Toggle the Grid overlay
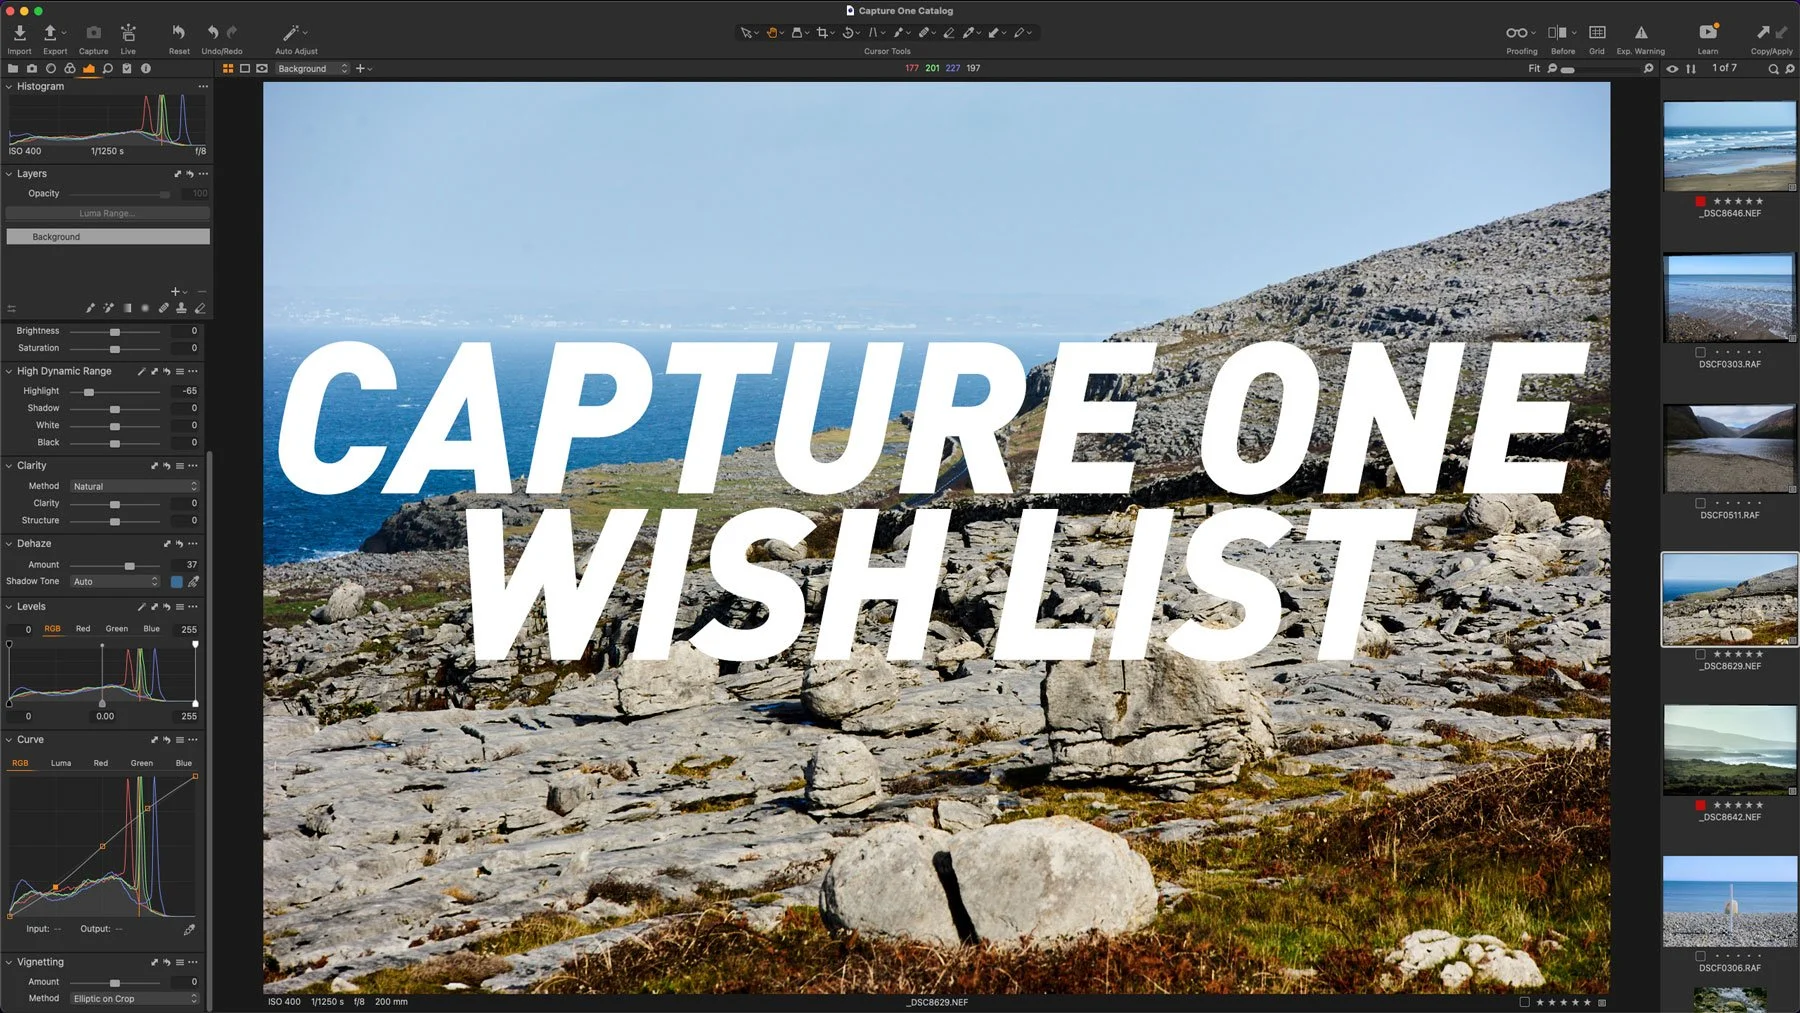Screen dimensions: 1800x1013 (1596, 33)
